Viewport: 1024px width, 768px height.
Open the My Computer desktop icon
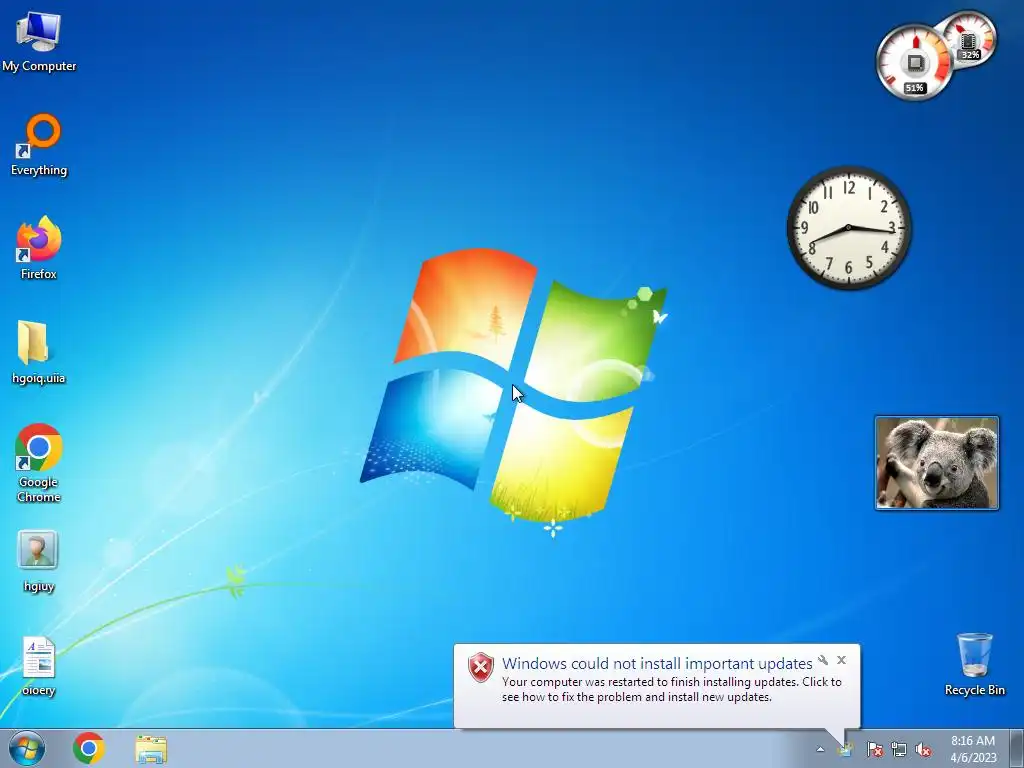(x=39, y=41)
